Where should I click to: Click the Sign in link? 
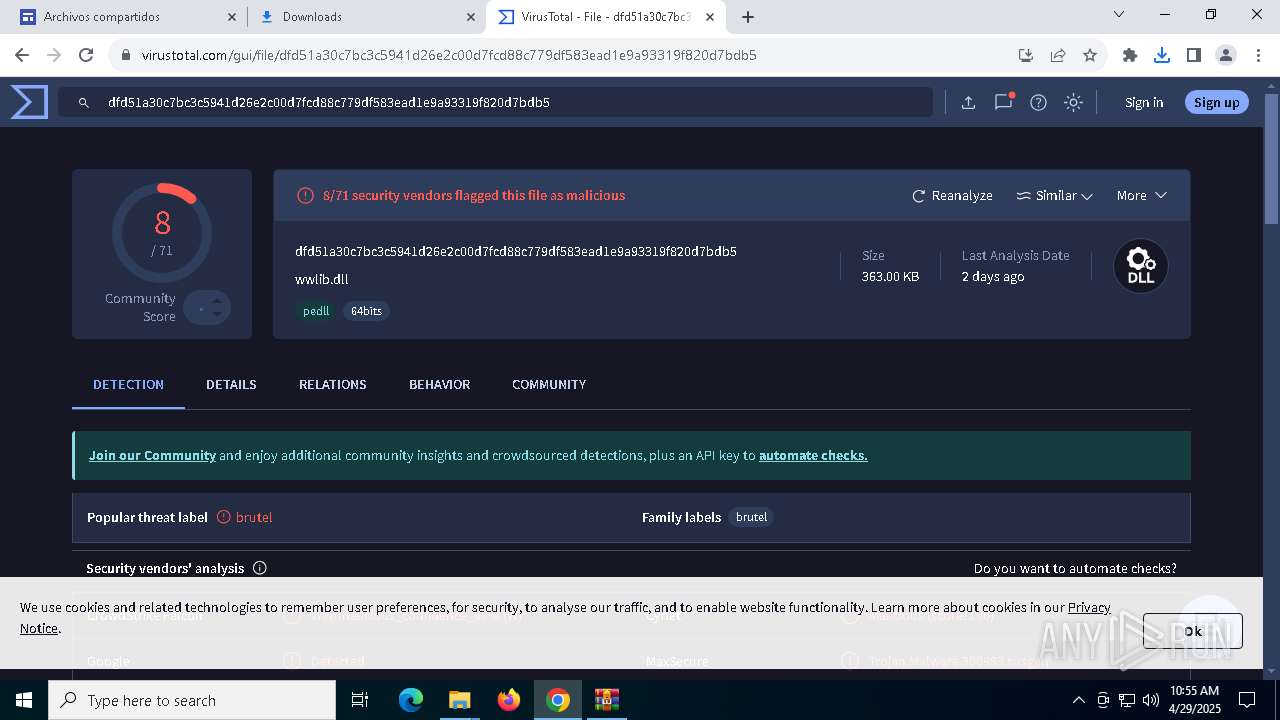1144,102
